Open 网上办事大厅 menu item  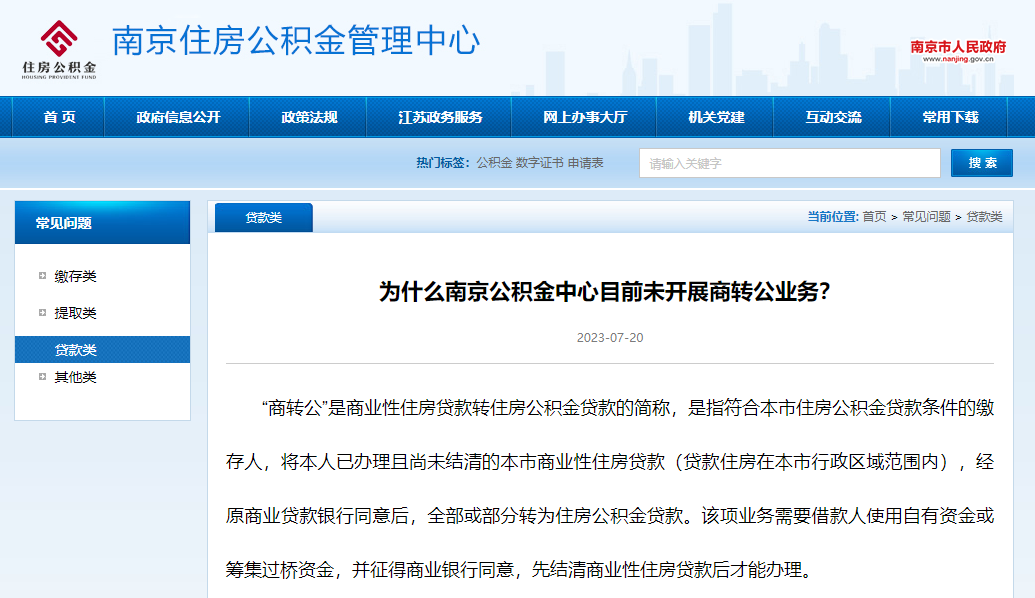pyautogui.click(x=585, y=117)
